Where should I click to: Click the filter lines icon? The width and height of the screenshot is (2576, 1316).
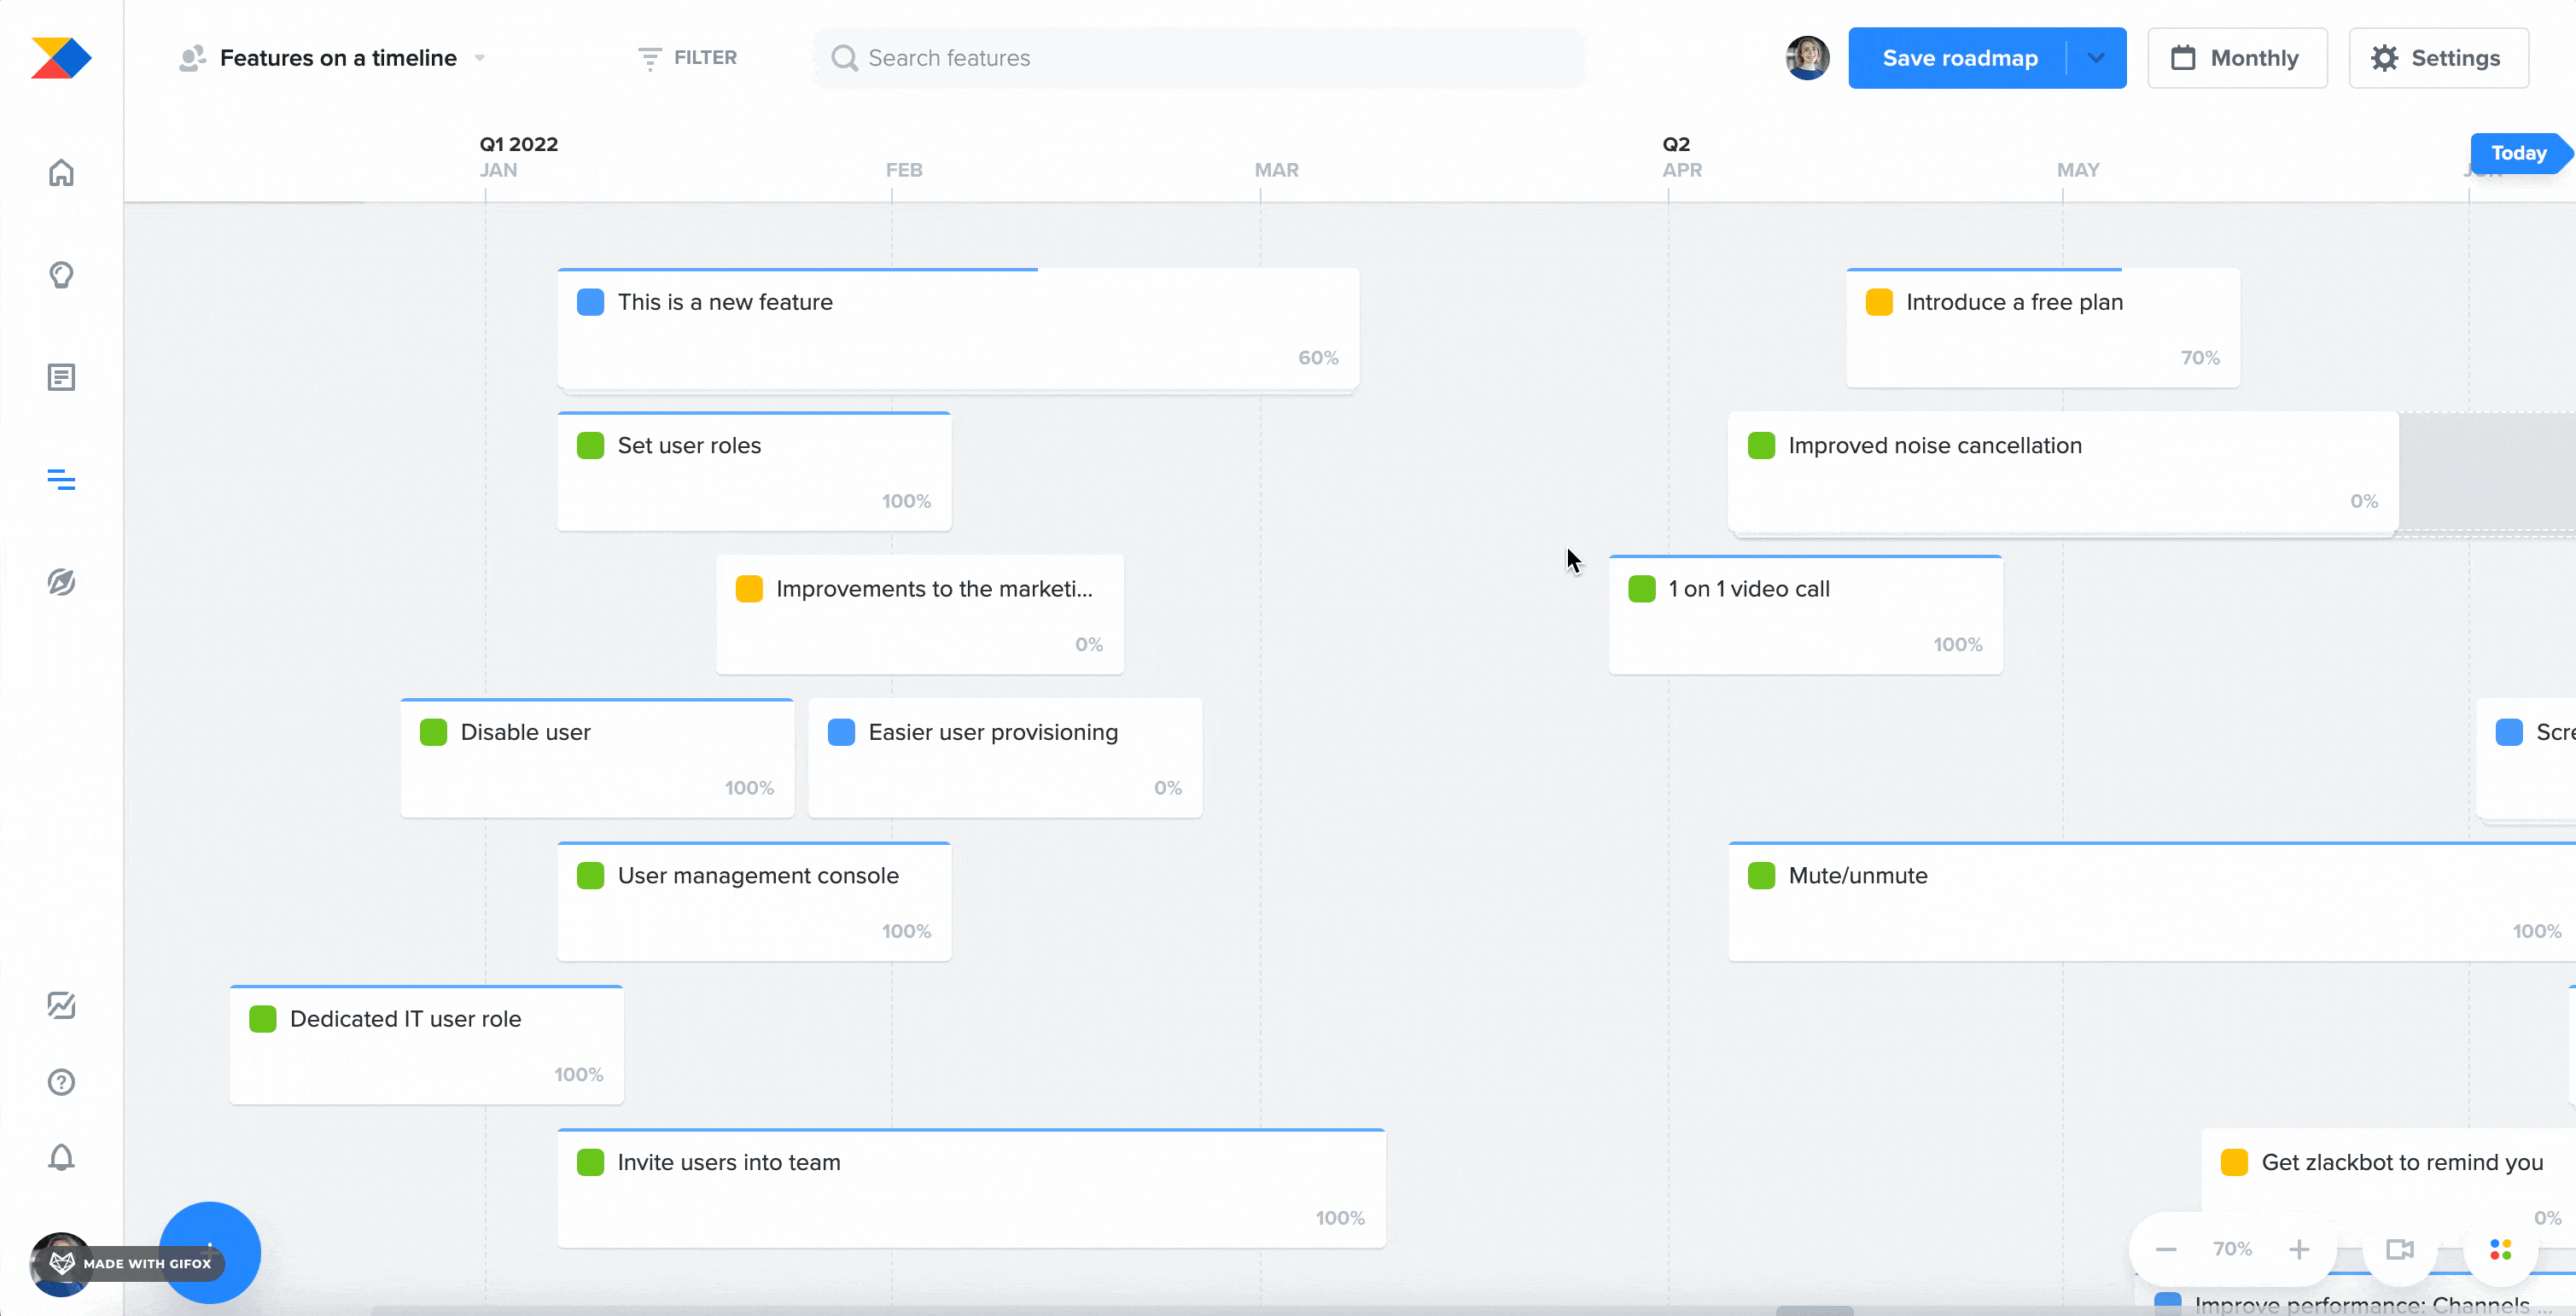coord(650,58)
